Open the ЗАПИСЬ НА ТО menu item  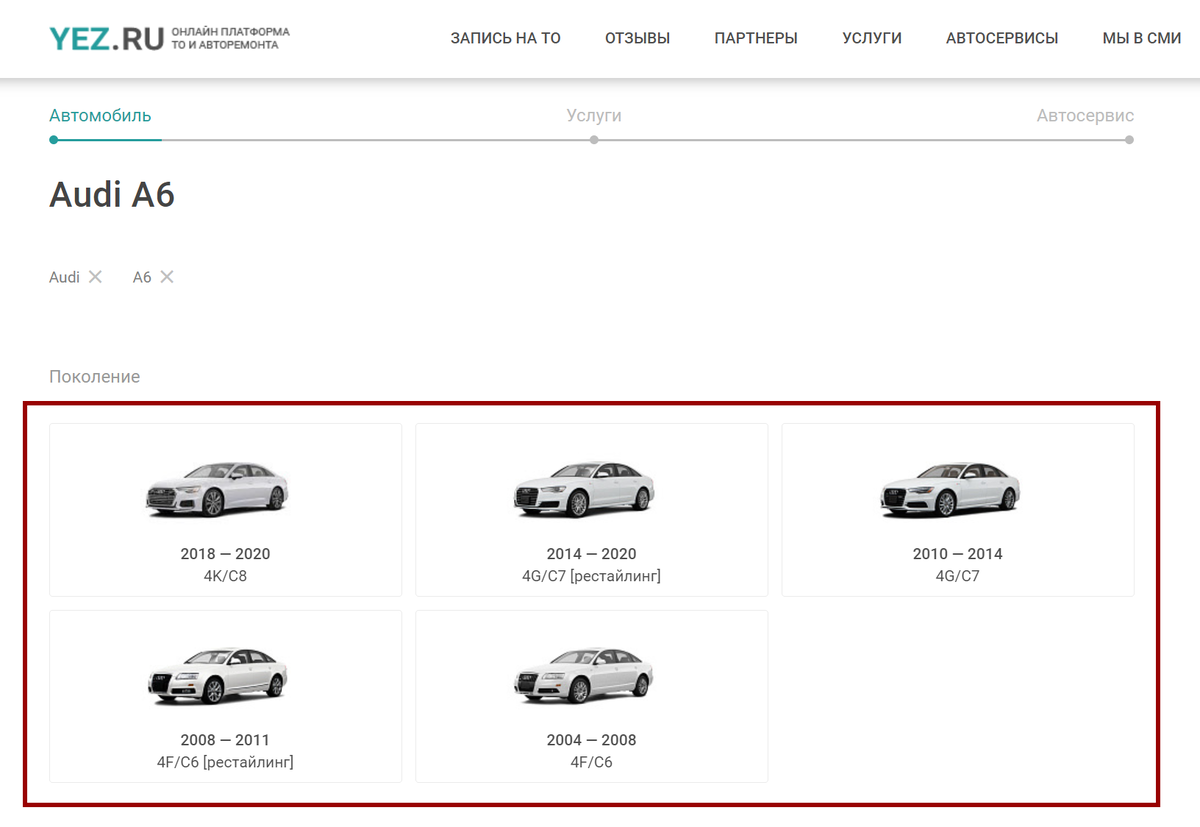[505, 38]
